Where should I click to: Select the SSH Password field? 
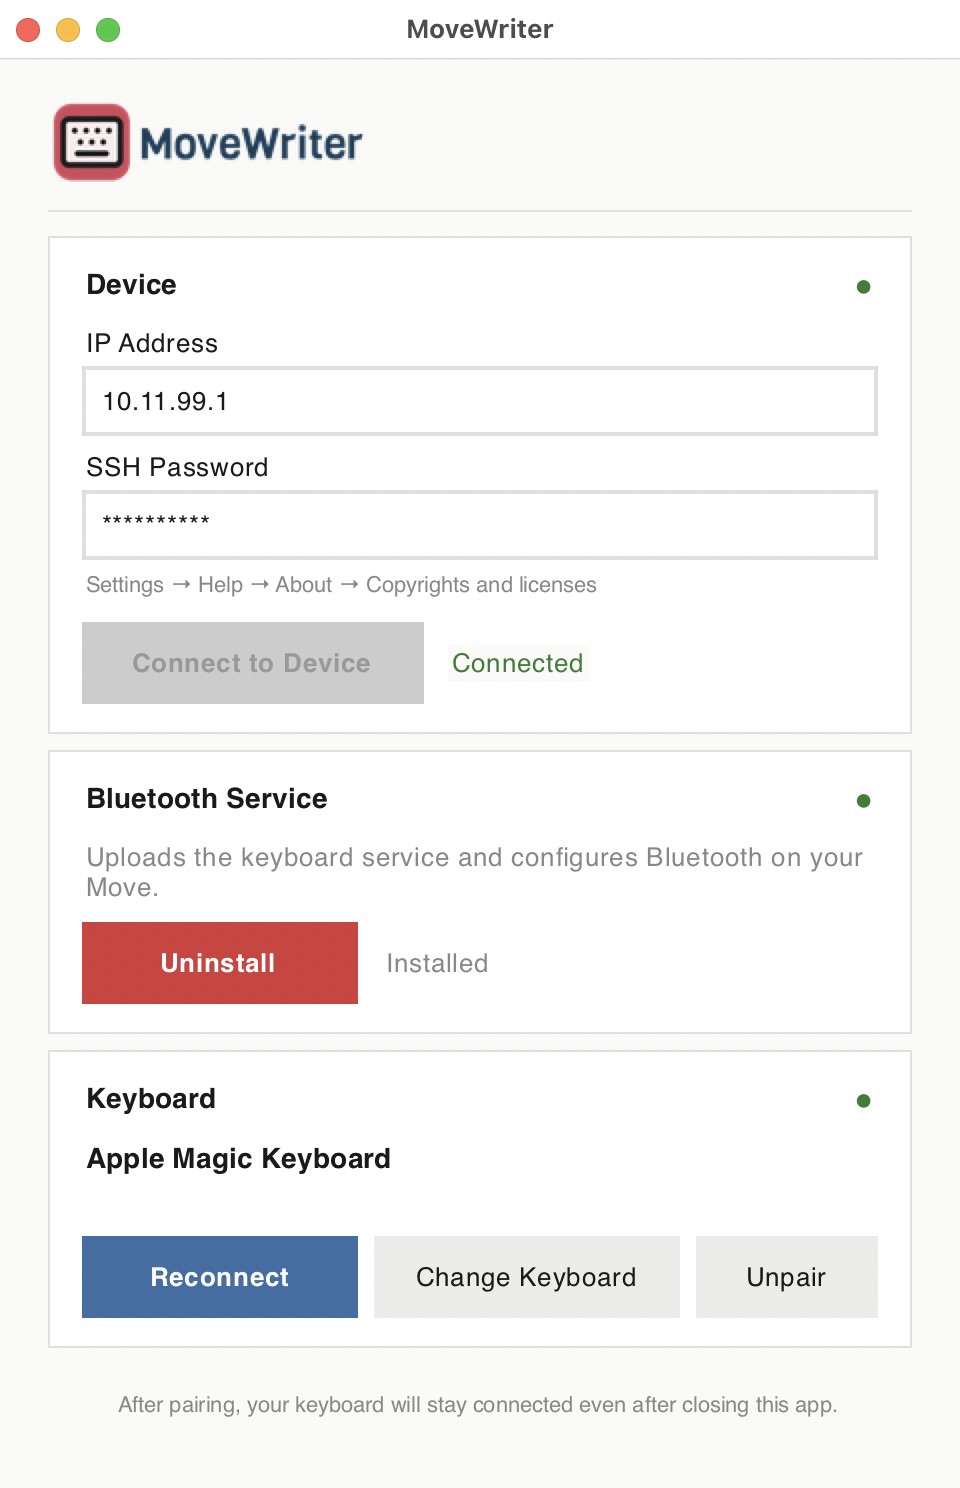click(478, 525)
